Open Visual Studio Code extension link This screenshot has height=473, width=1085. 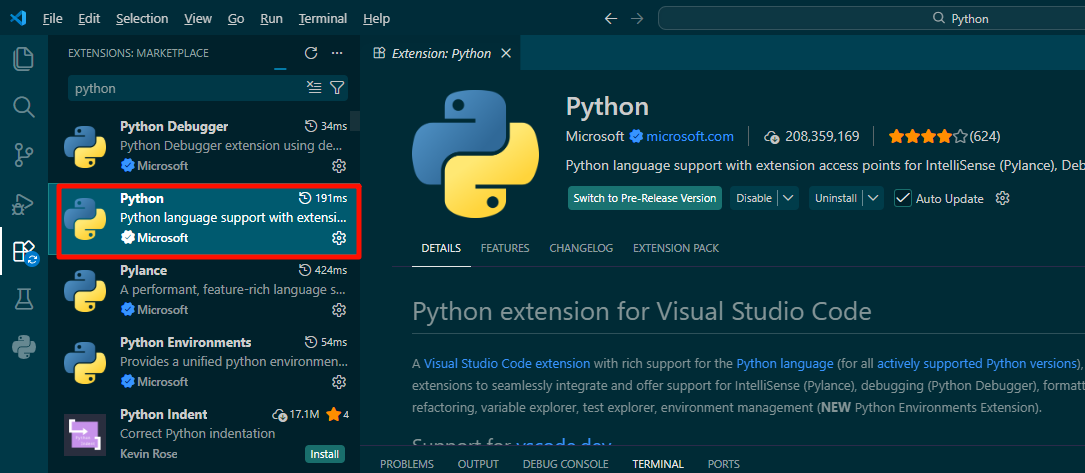(507, 364)
